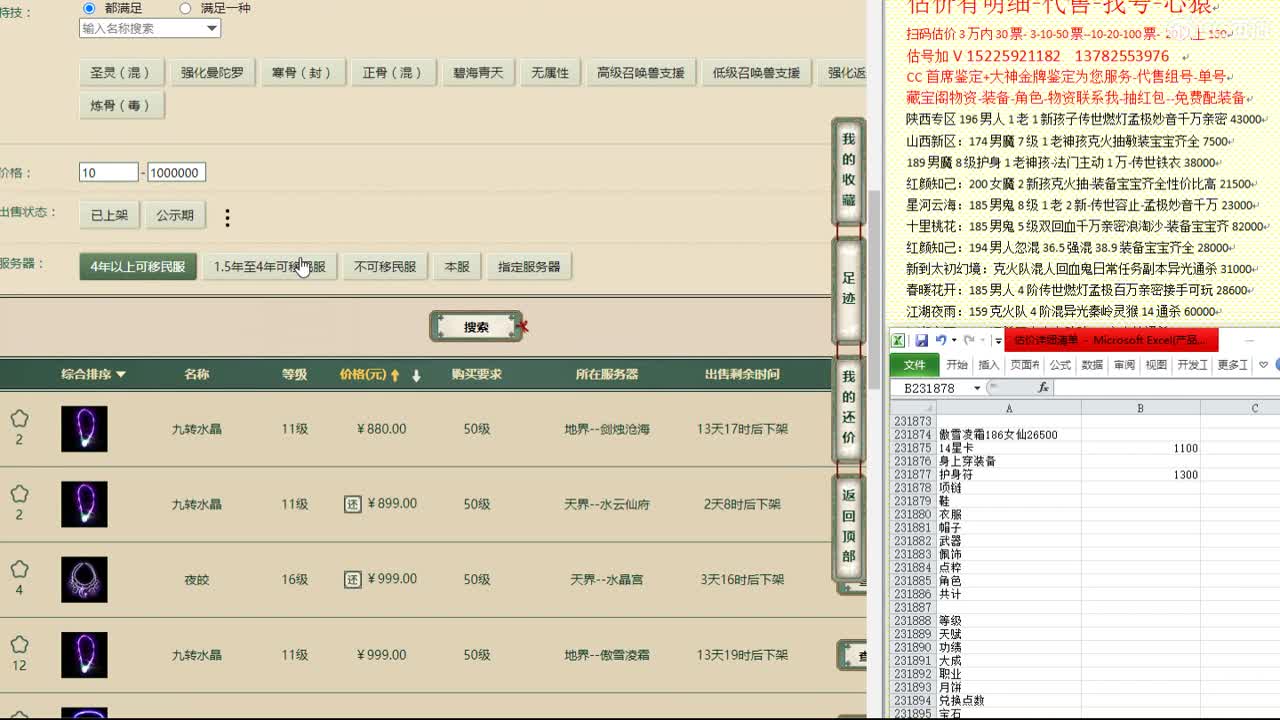Open the three-dot more options icon
This screenshot has height=720, width=1280.
tap(227, 217)
